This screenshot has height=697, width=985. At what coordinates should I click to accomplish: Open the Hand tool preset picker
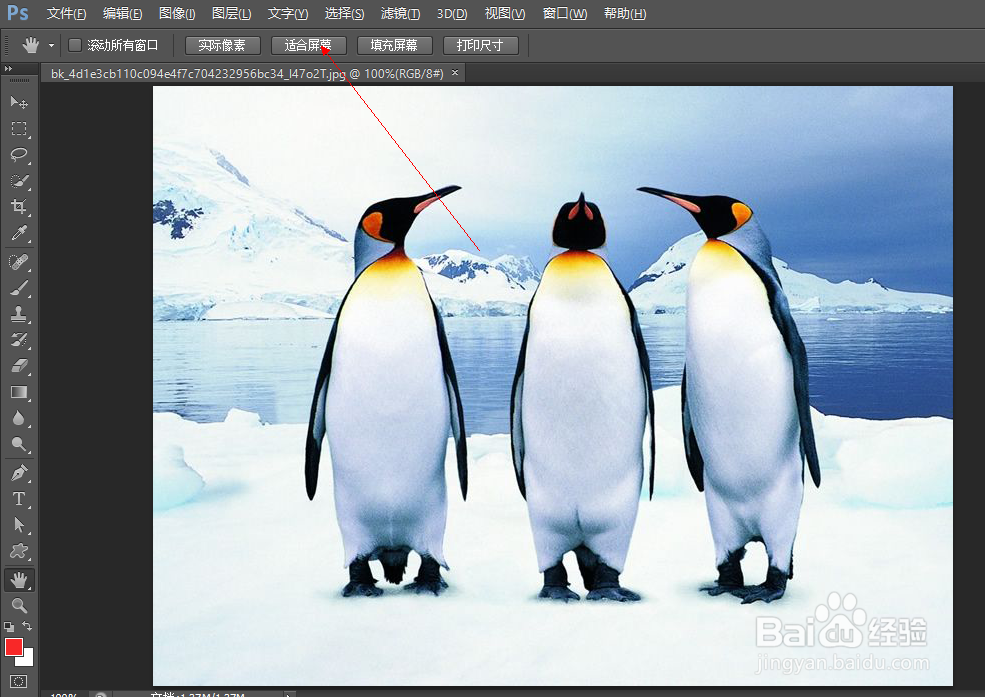click(52, 45)
